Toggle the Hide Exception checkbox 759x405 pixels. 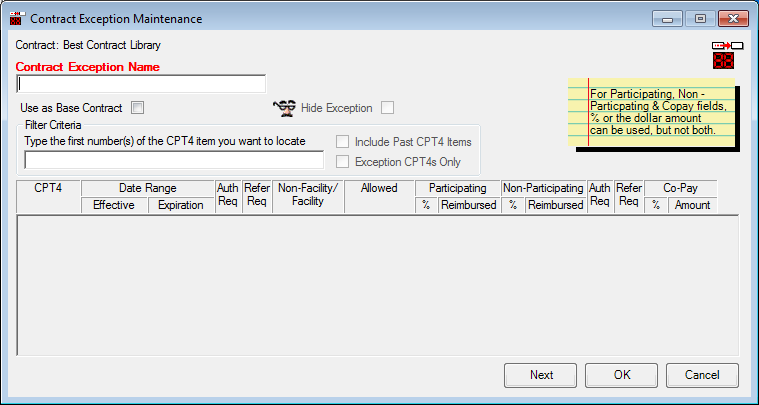click(387, 108)
